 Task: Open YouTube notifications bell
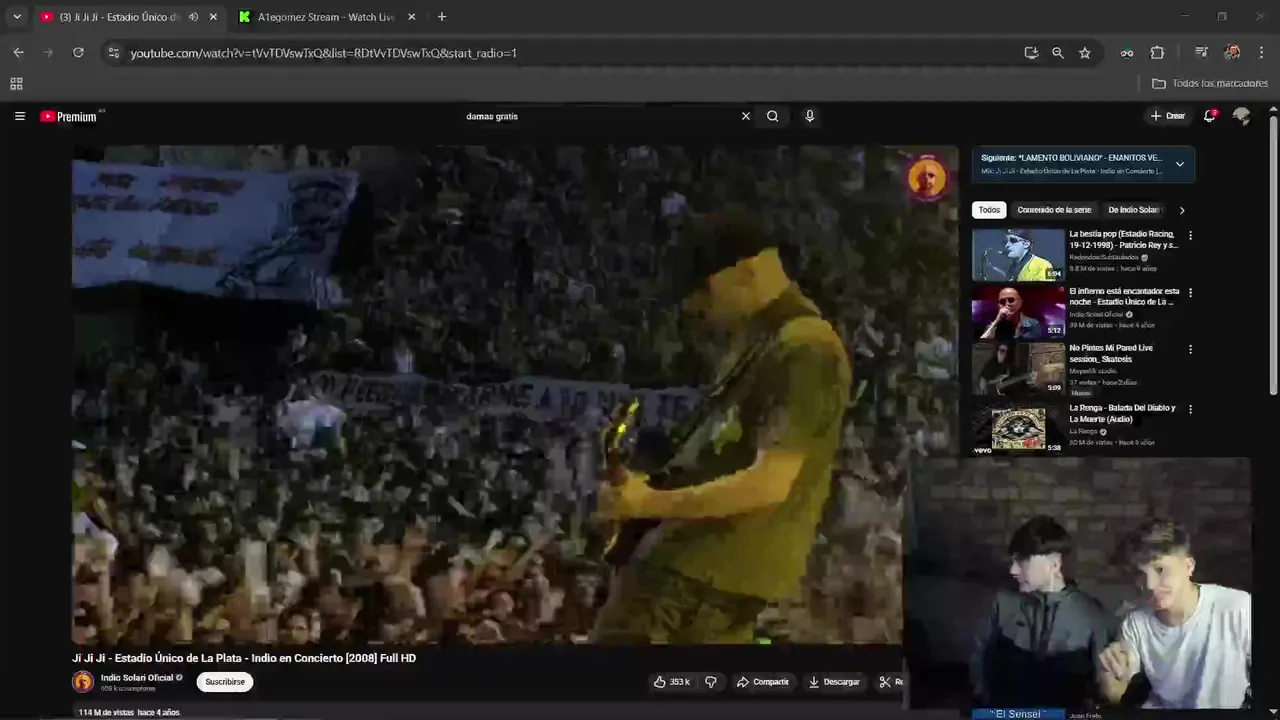(x=1209, y=116)
